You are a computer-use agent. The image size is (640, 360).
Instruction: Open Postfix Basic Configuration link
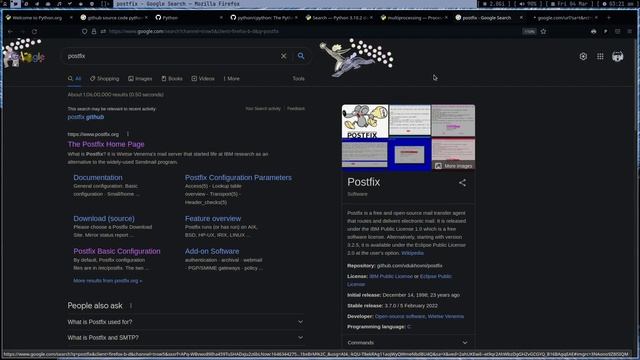[x=117, y=251]
